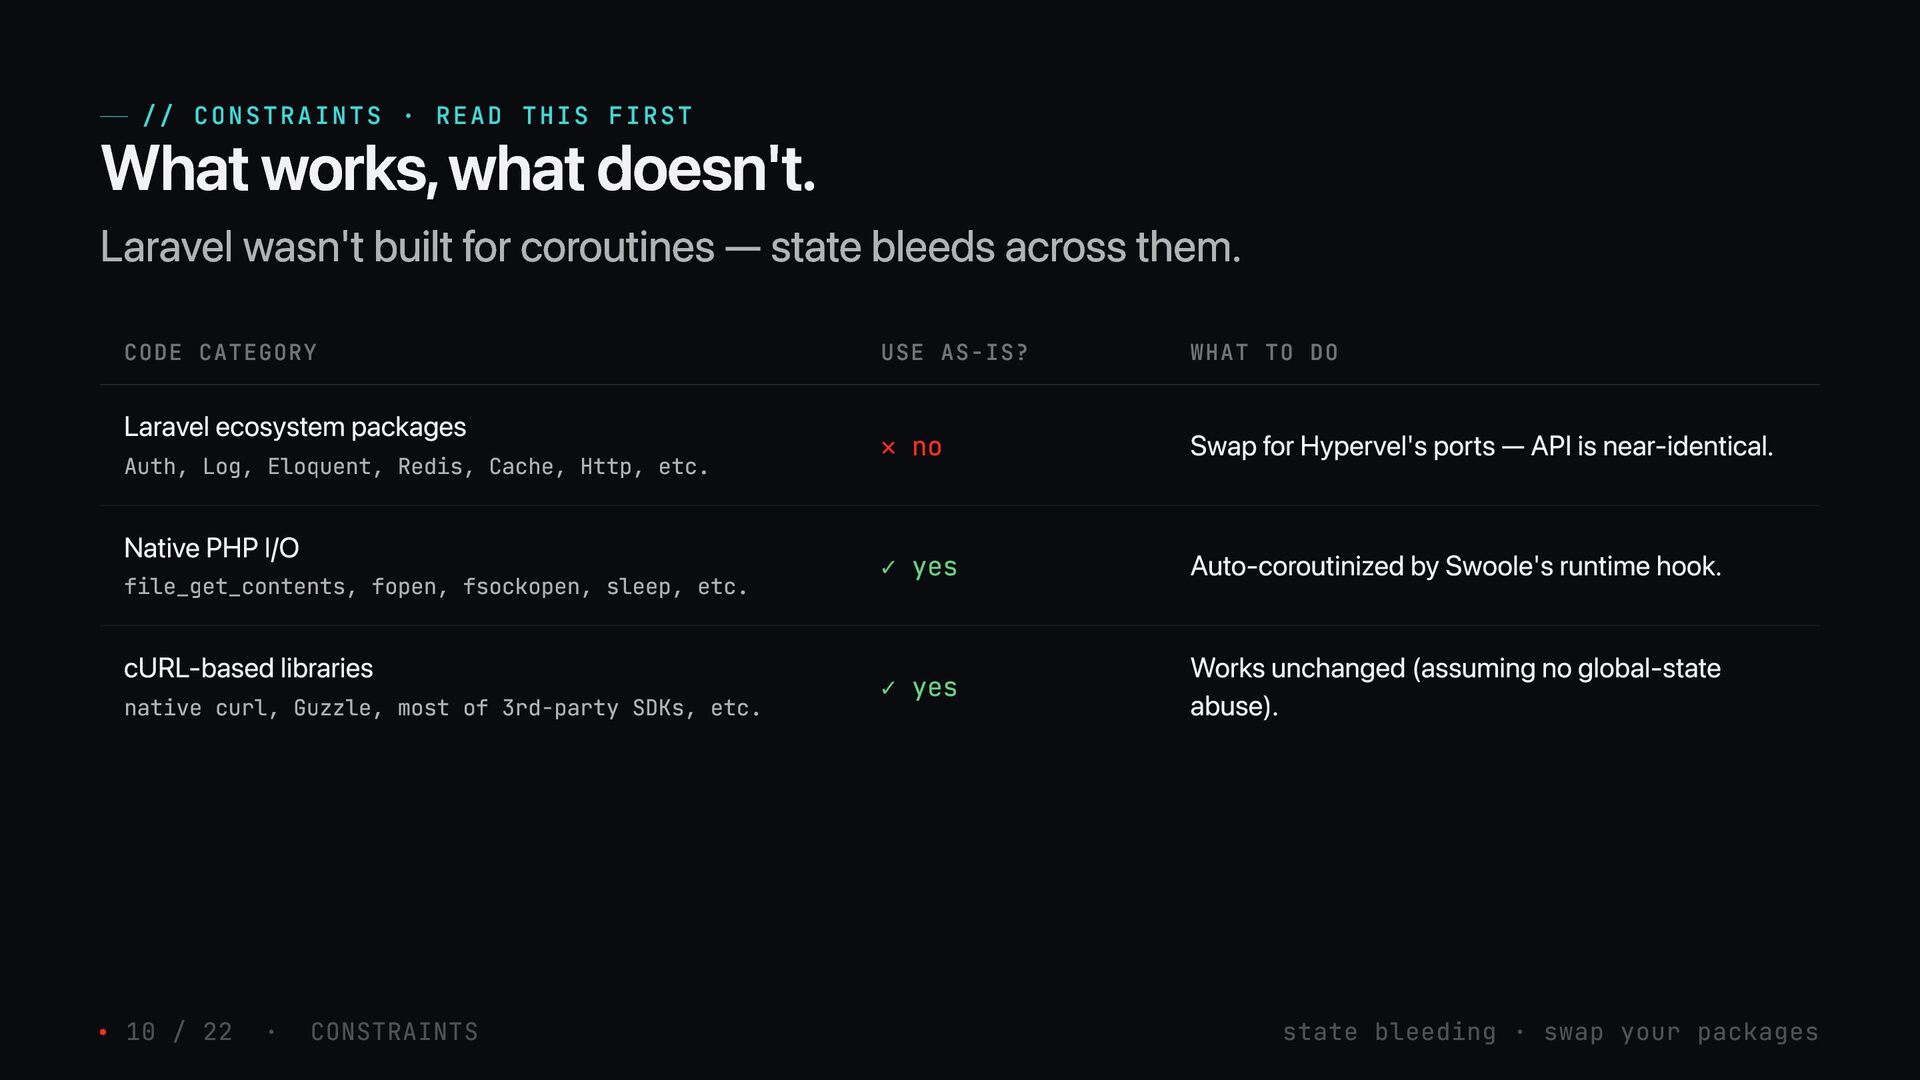Select the 'WHAT TO DO' column header
1920x1080 pixels.
pyautogui.click(x=1264, y=353)
